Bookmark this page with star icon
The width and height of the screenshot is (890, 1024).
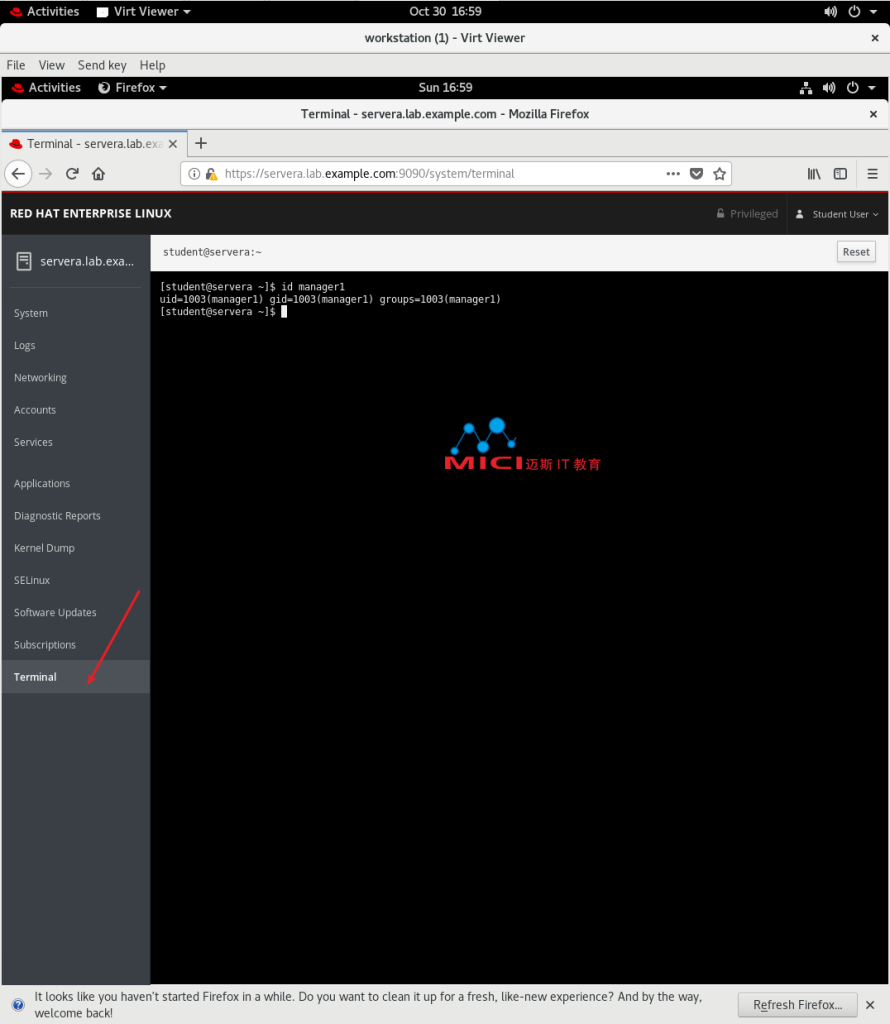click(x=720, y=174)
